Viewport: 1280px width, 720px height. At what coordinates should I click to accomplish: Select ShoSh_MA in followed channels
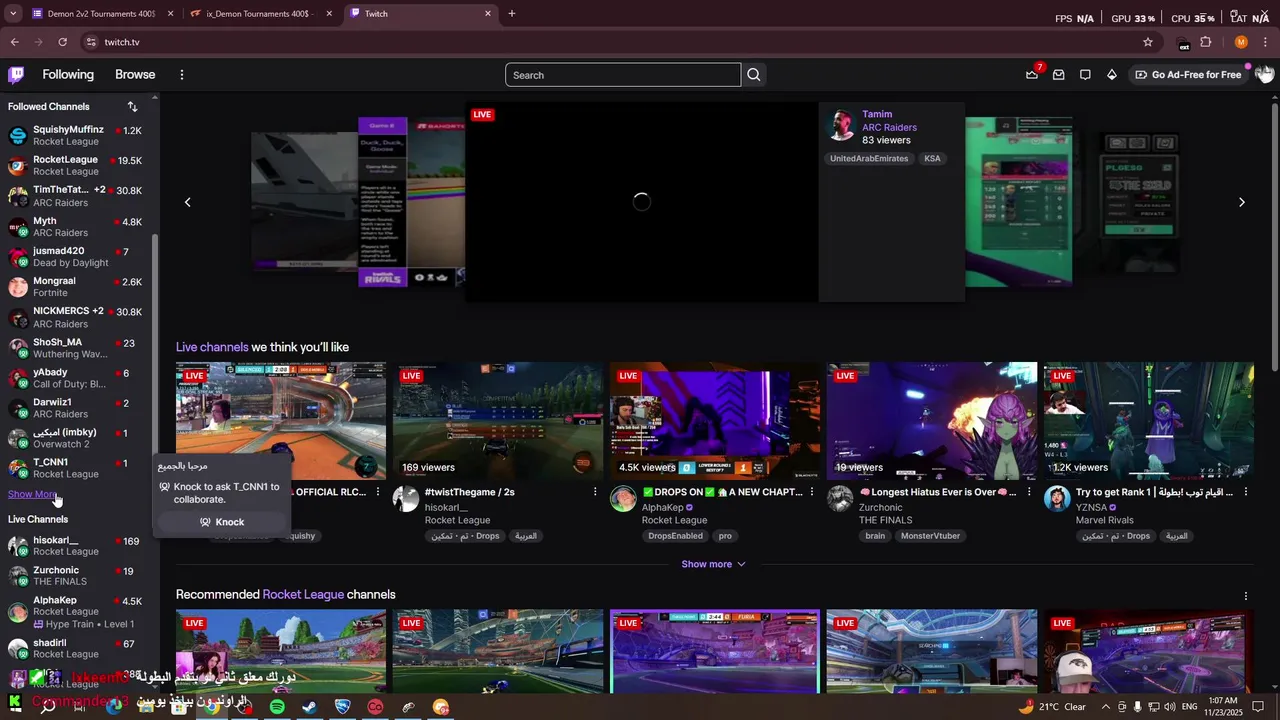78,348
